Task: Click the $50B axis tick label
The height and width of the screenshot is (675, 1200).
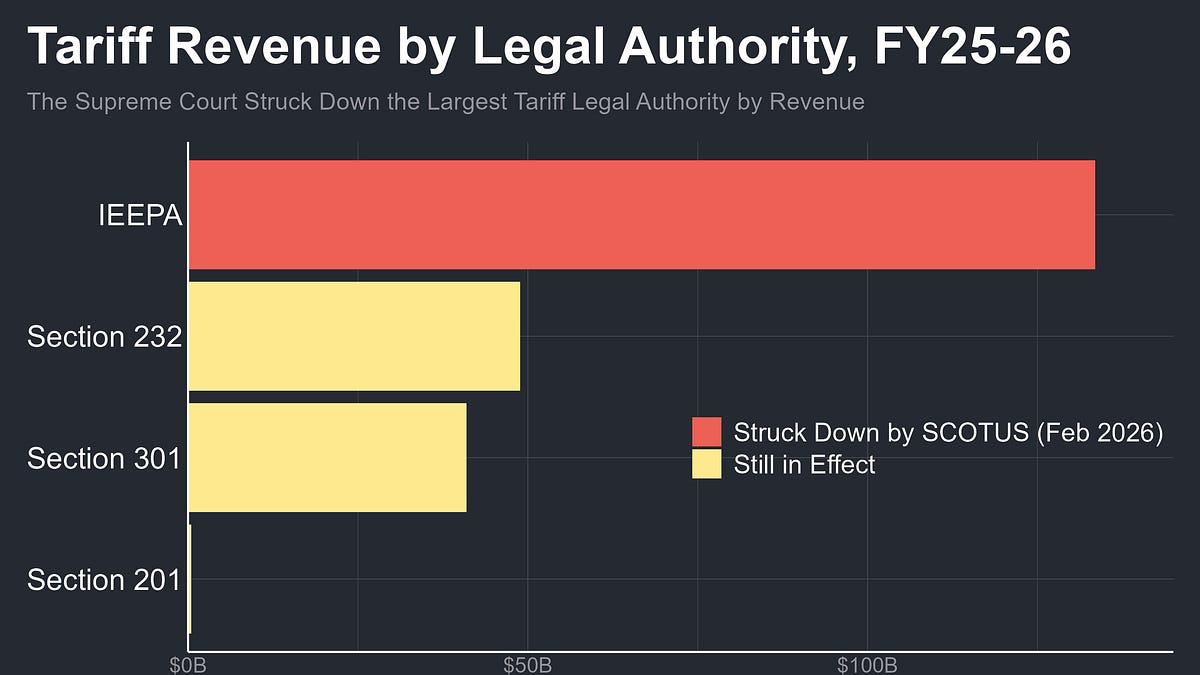Action: [x=527, y=666]
